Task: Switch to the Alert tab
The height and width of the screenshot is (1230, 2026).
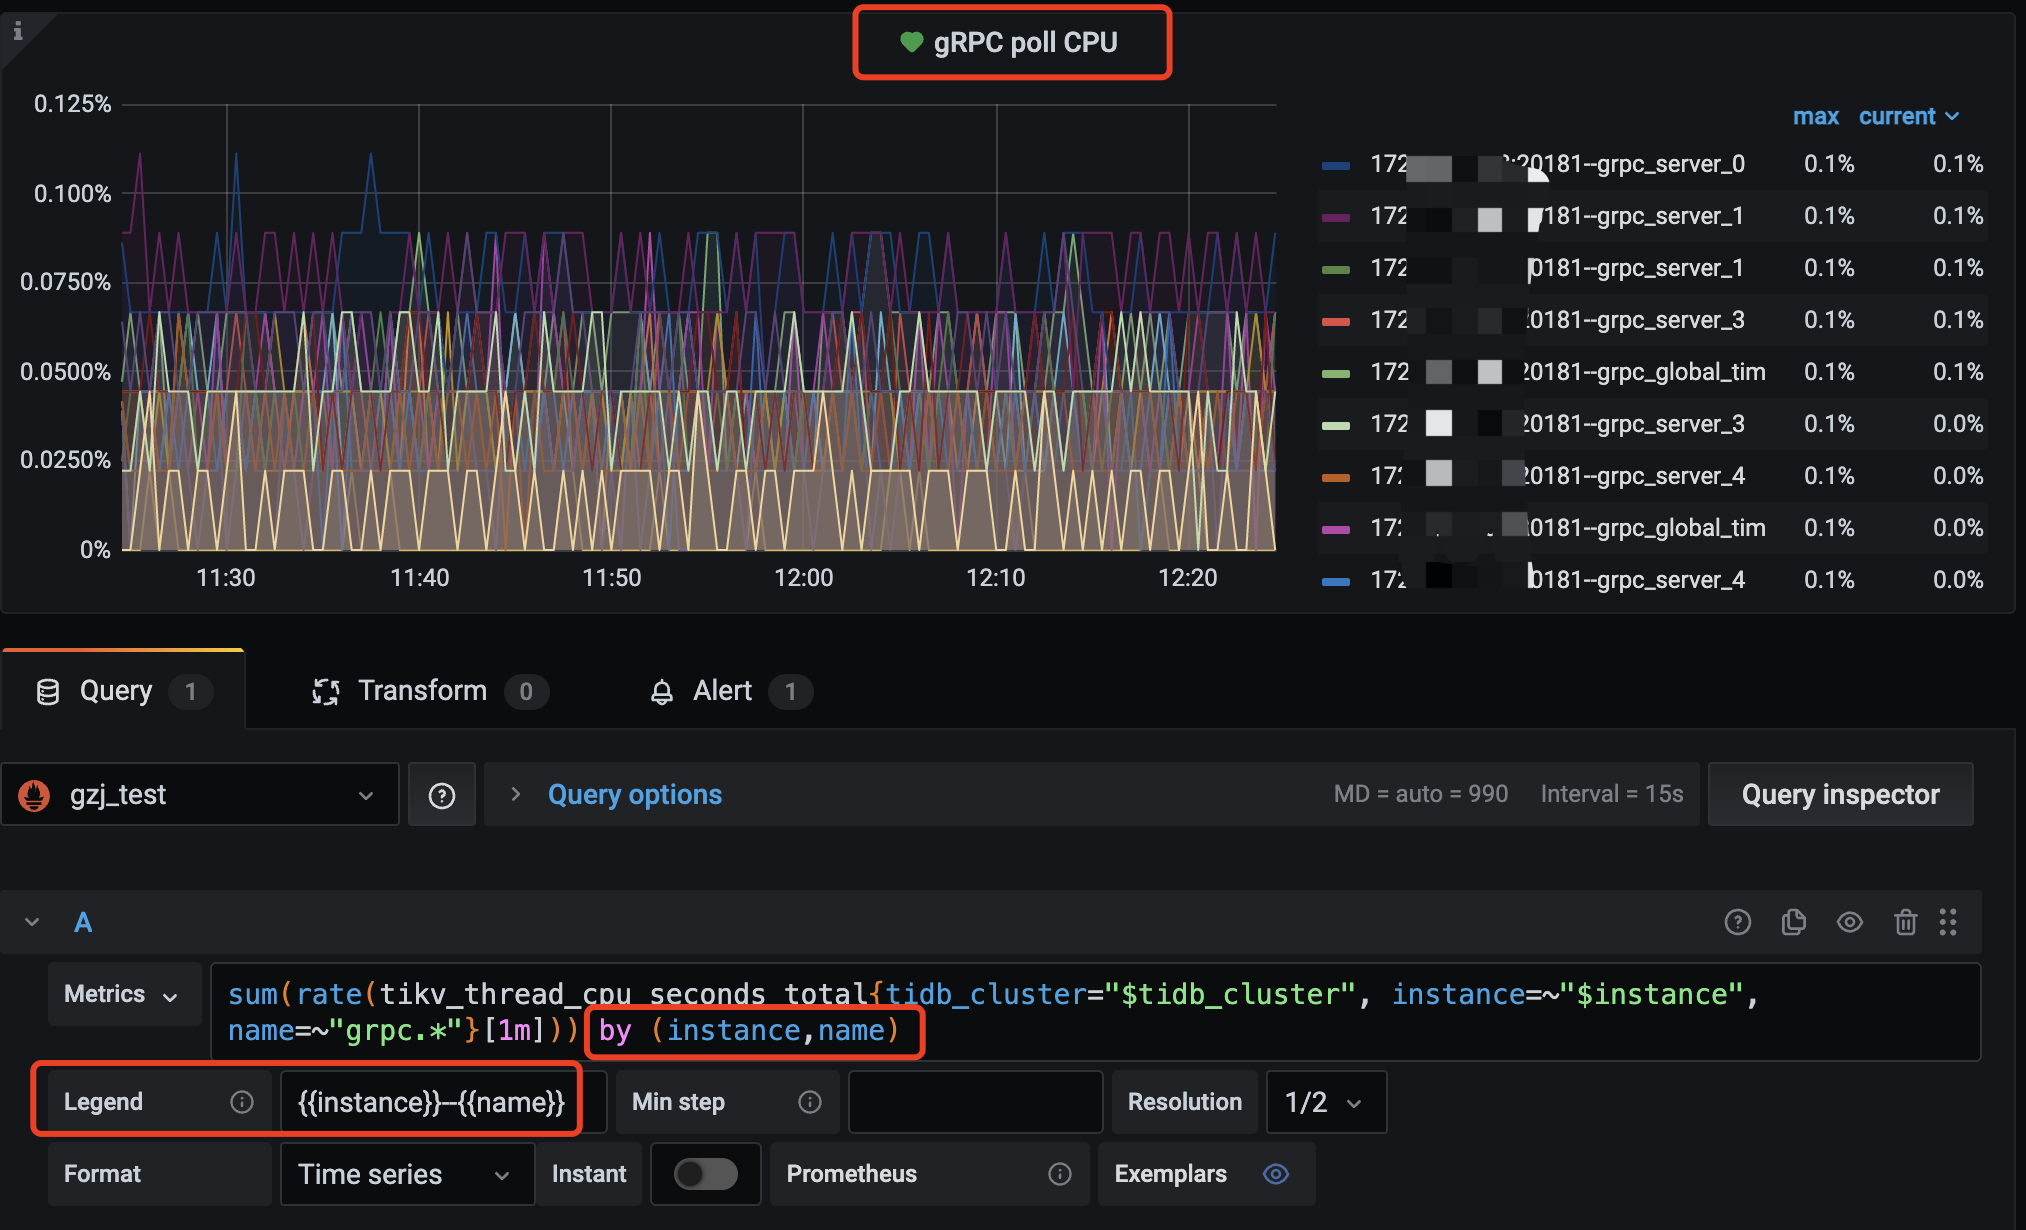Action: coord(722,691)
